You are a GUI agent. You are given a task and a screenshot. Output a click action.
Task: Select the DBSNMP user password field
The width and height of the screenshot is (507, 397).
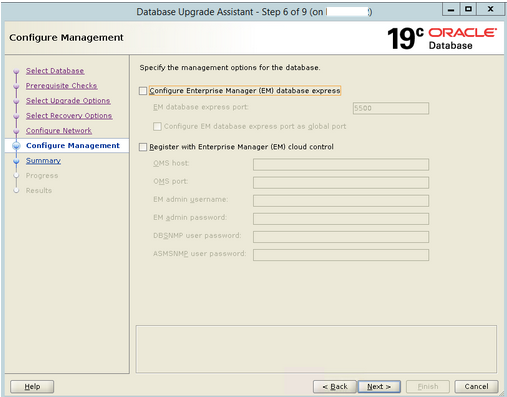(341, 237)
